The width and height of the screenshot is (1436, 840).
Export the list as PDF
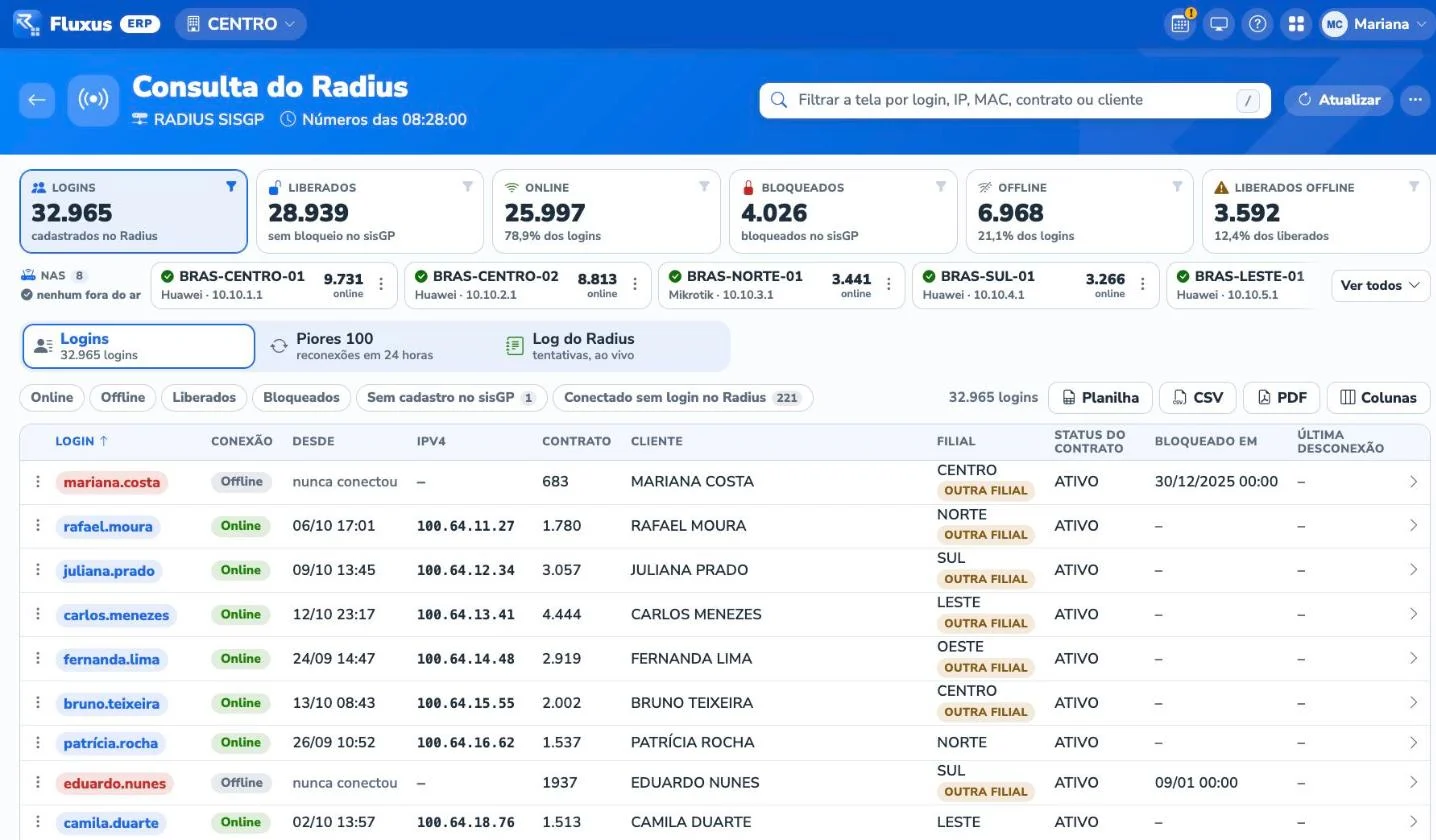tap(1282, 398)
